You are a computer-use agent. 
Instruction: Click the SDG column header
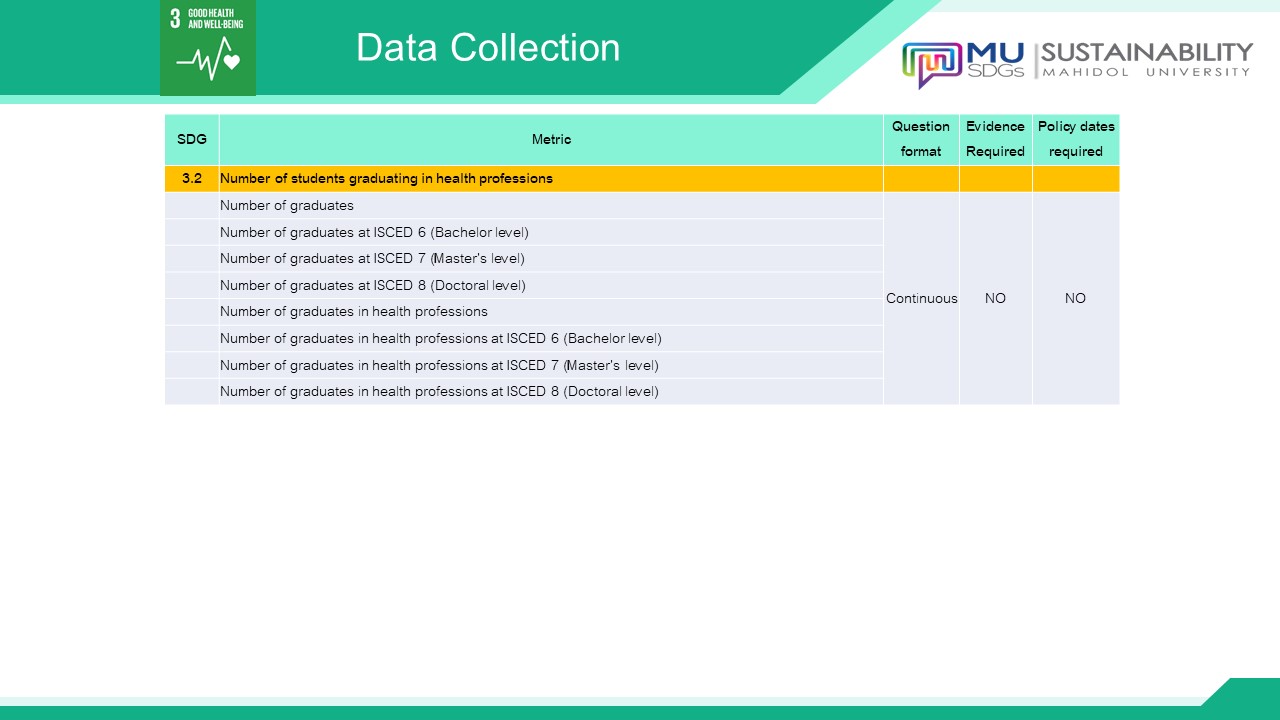[192, 140]
